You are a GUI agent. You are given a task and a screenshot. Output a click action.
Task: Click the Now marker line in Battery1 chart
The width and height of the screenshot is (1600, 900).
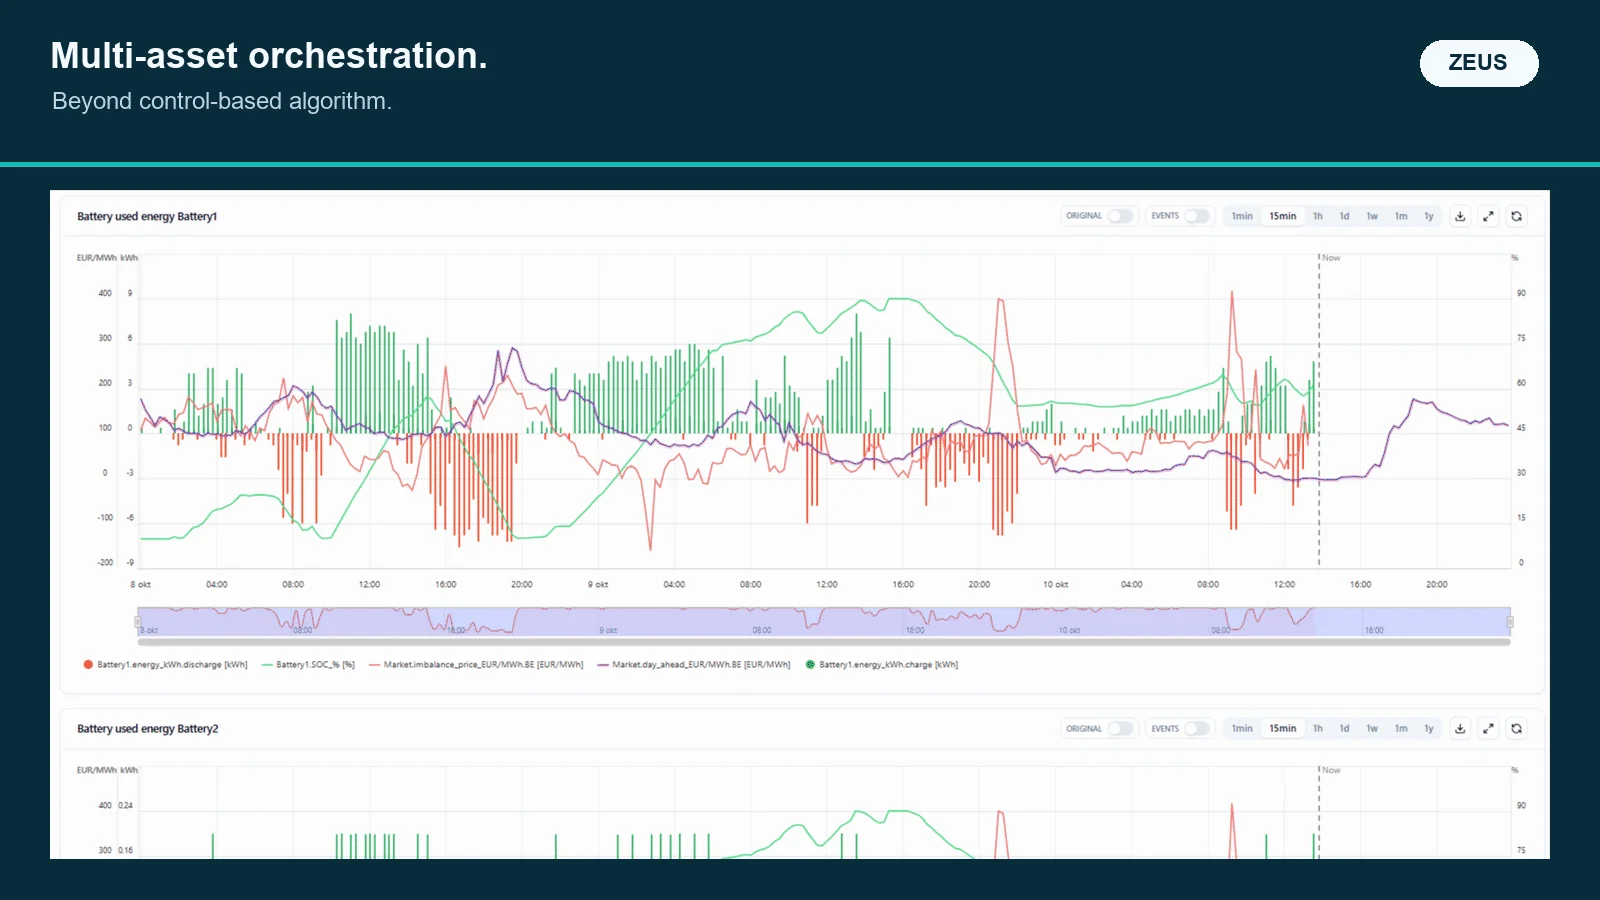tap(1319, 410)
